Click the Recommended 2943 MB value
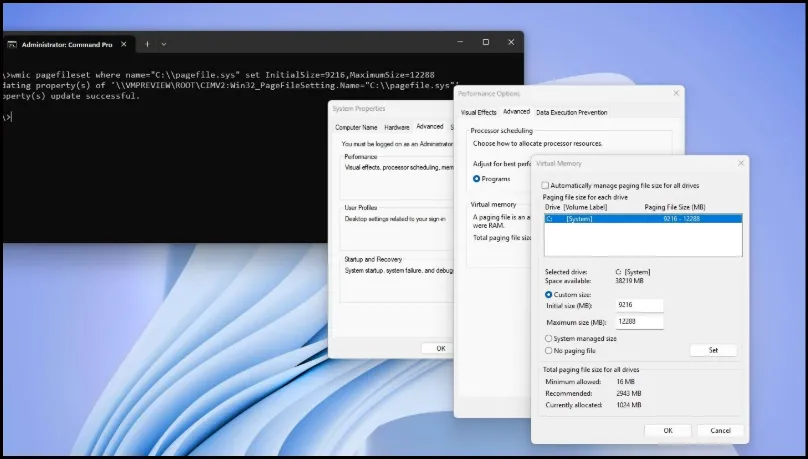 [629, 394]
